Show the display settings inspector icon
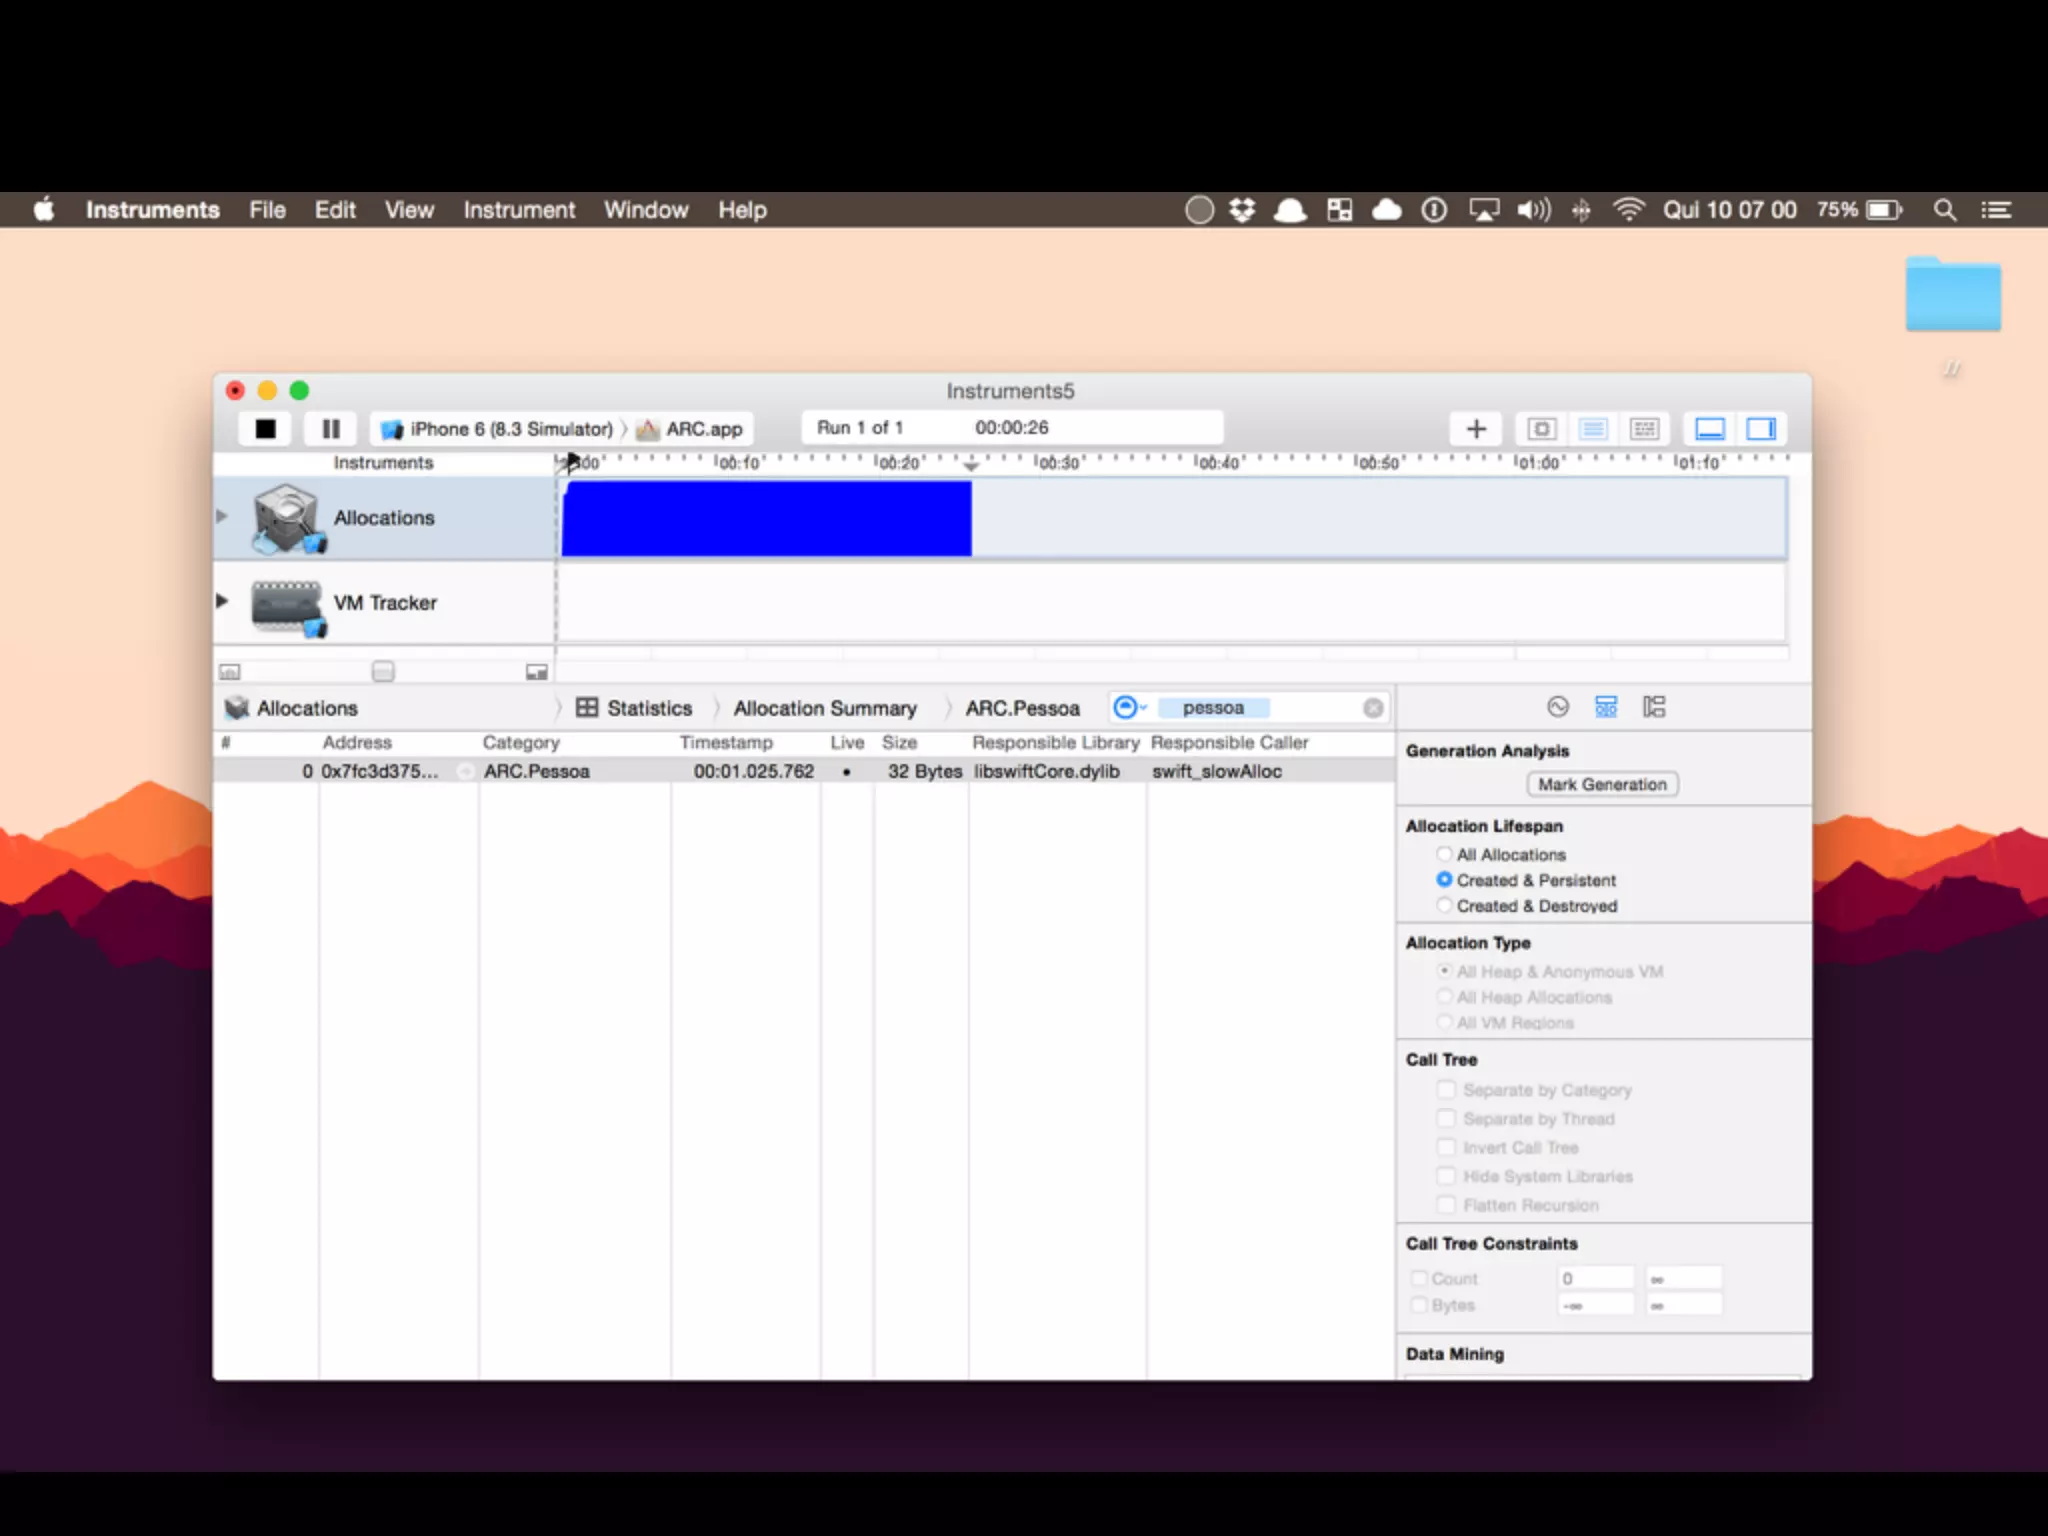Image resolution: width=2048 pixels, height=1536 pixels. click(1606, 707)
